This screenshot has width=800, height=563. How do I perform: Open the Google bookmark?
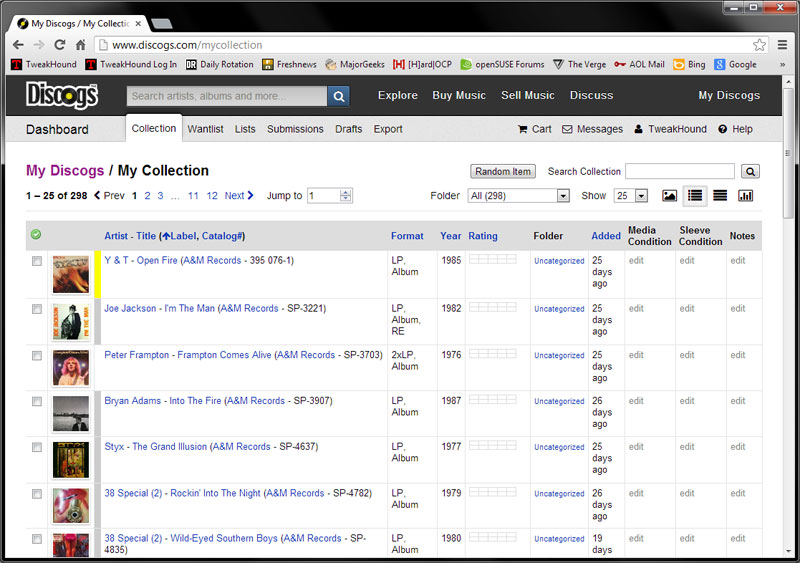click(x=735, y=64)
